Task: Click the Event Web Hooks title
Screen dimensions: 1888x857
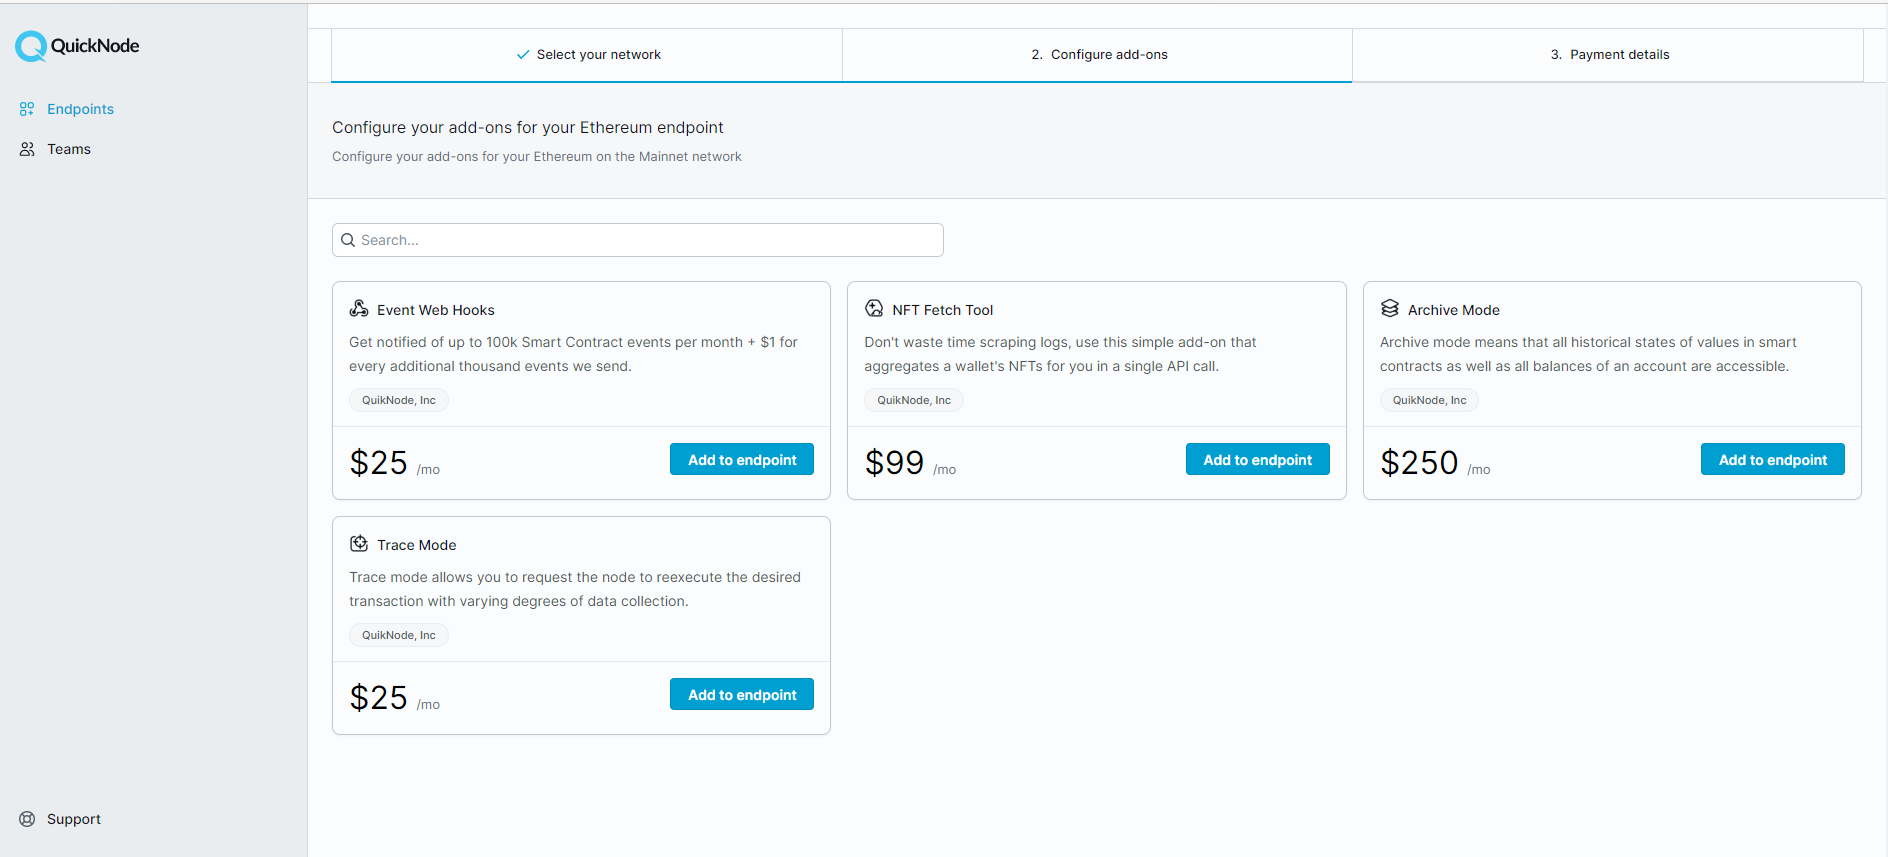Action: pyautogui.click(x=436, y=310)
